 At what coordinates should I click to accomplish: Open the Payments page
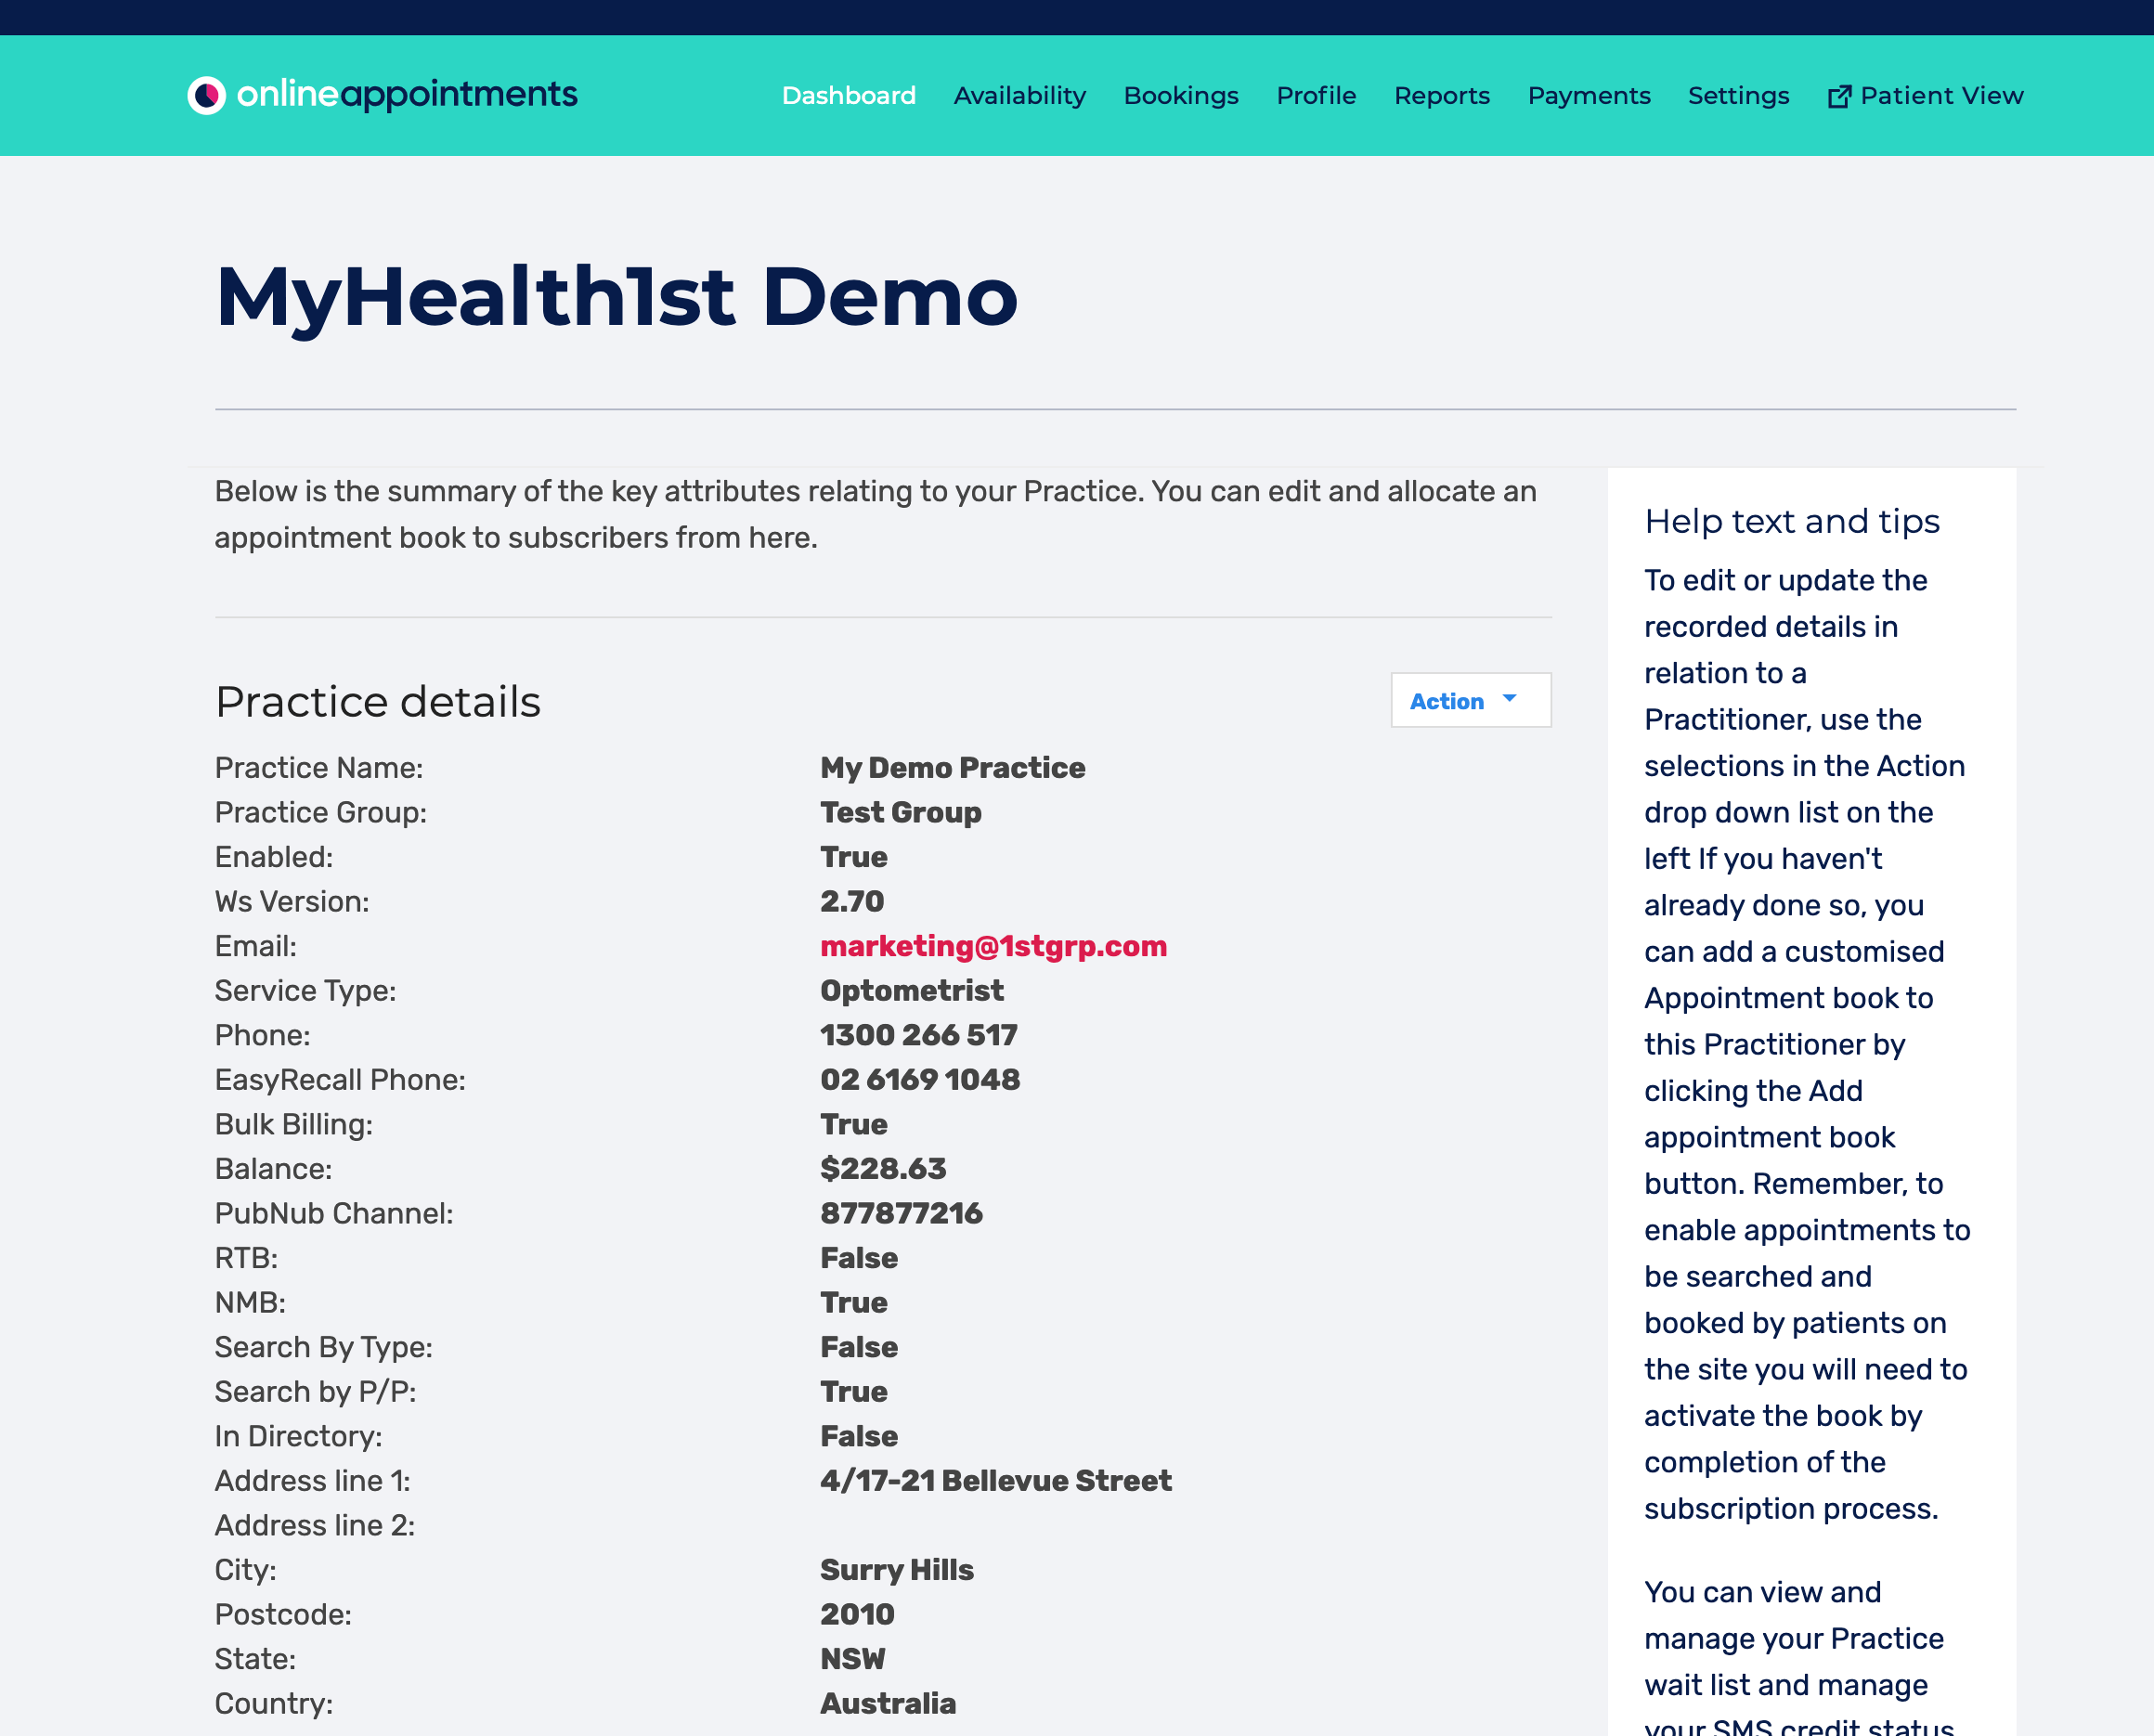(x=1588, y=95)
